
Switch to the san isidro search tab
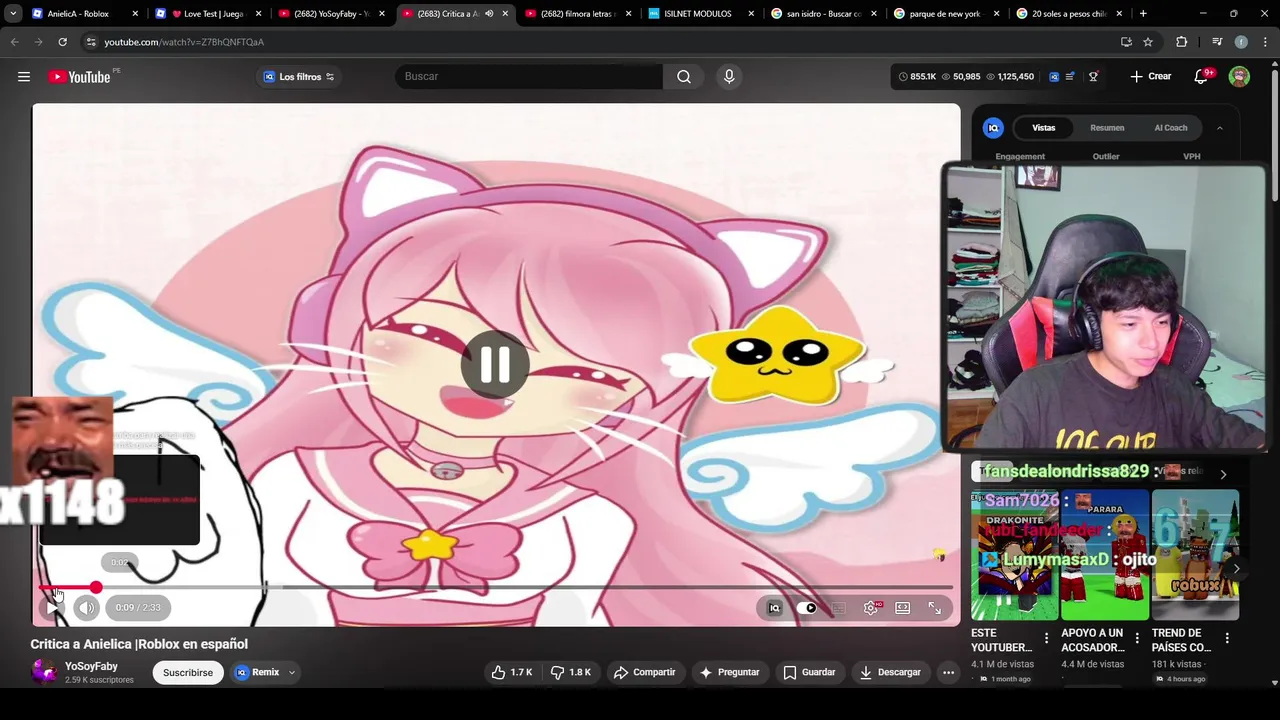tap(823, 14)
